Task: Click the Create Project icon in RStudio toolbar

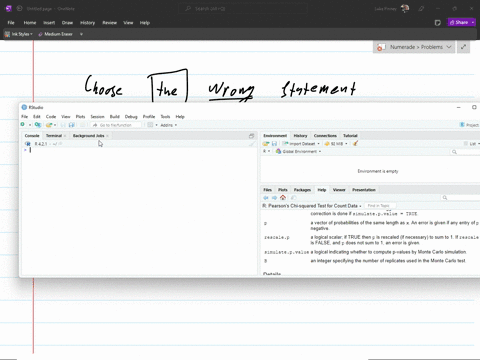Action: pyautogui.click(x=38, y=125)
